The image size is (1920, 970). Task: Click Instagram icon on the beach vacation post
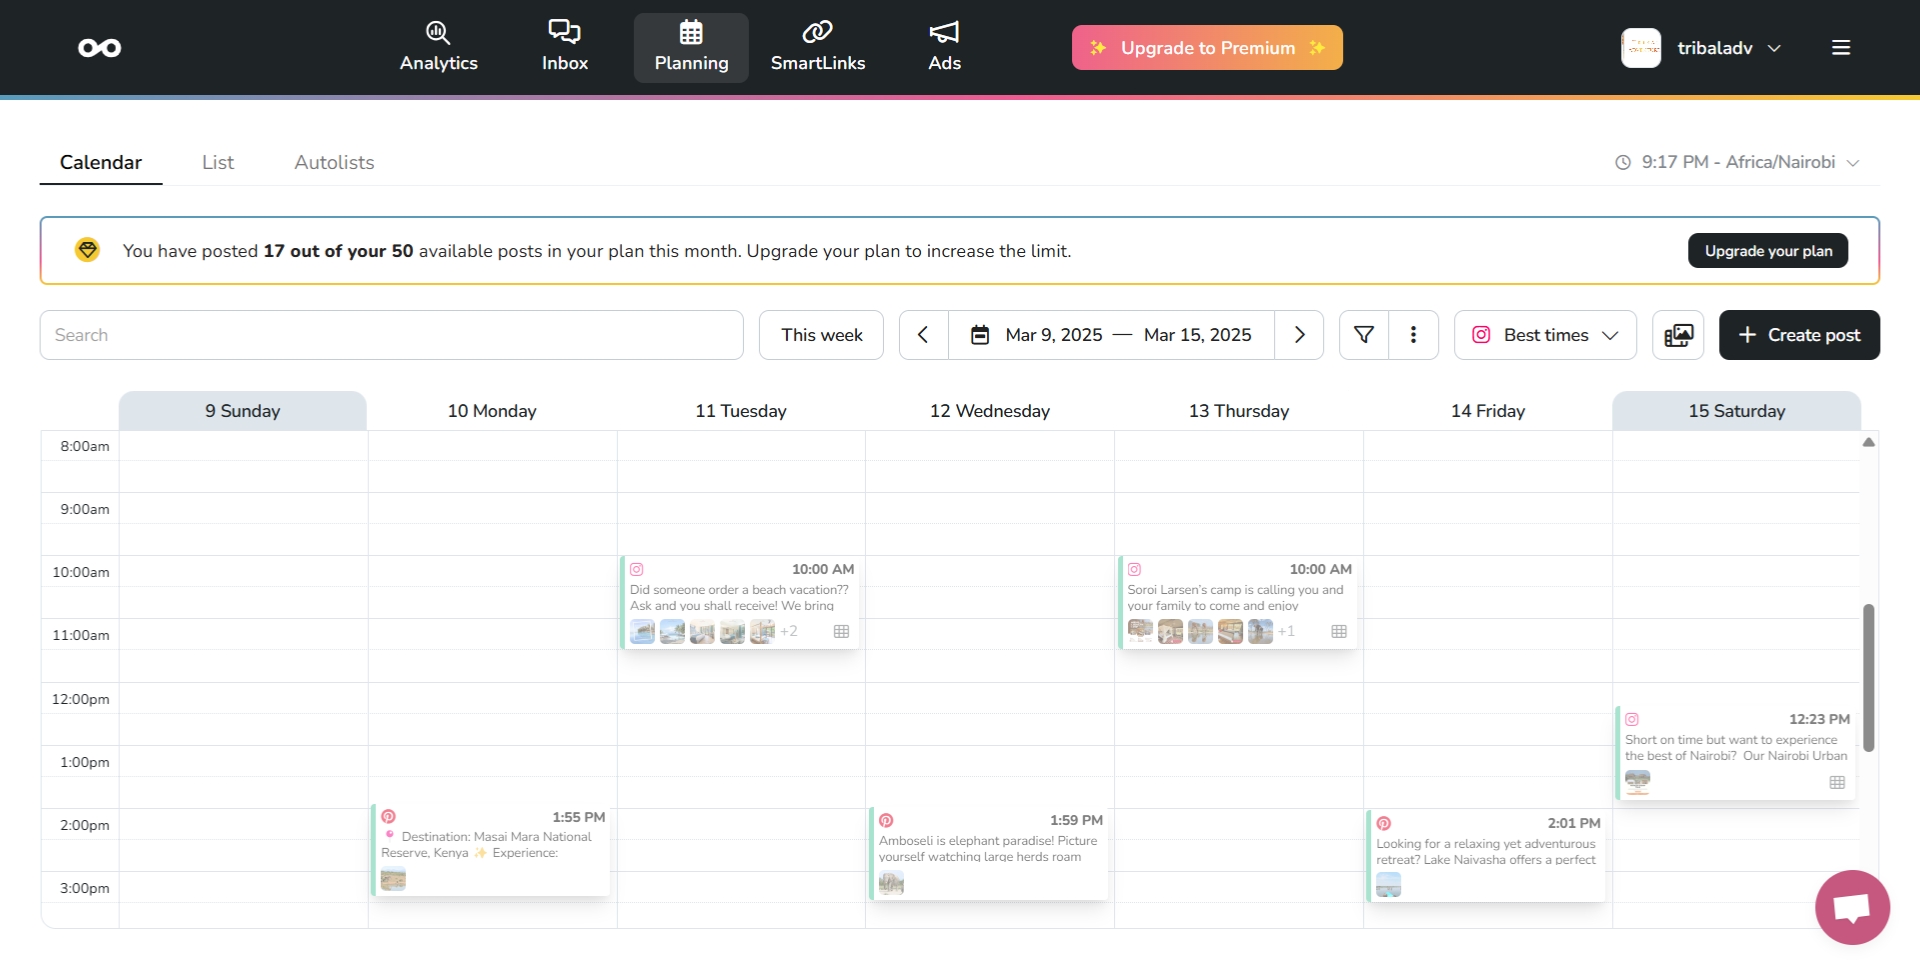click(x=637, y=569)
